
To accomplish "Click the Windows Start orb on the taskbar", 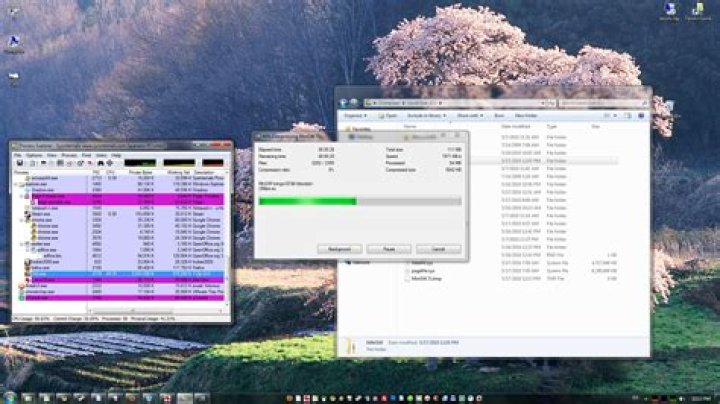I will point(9,397).
